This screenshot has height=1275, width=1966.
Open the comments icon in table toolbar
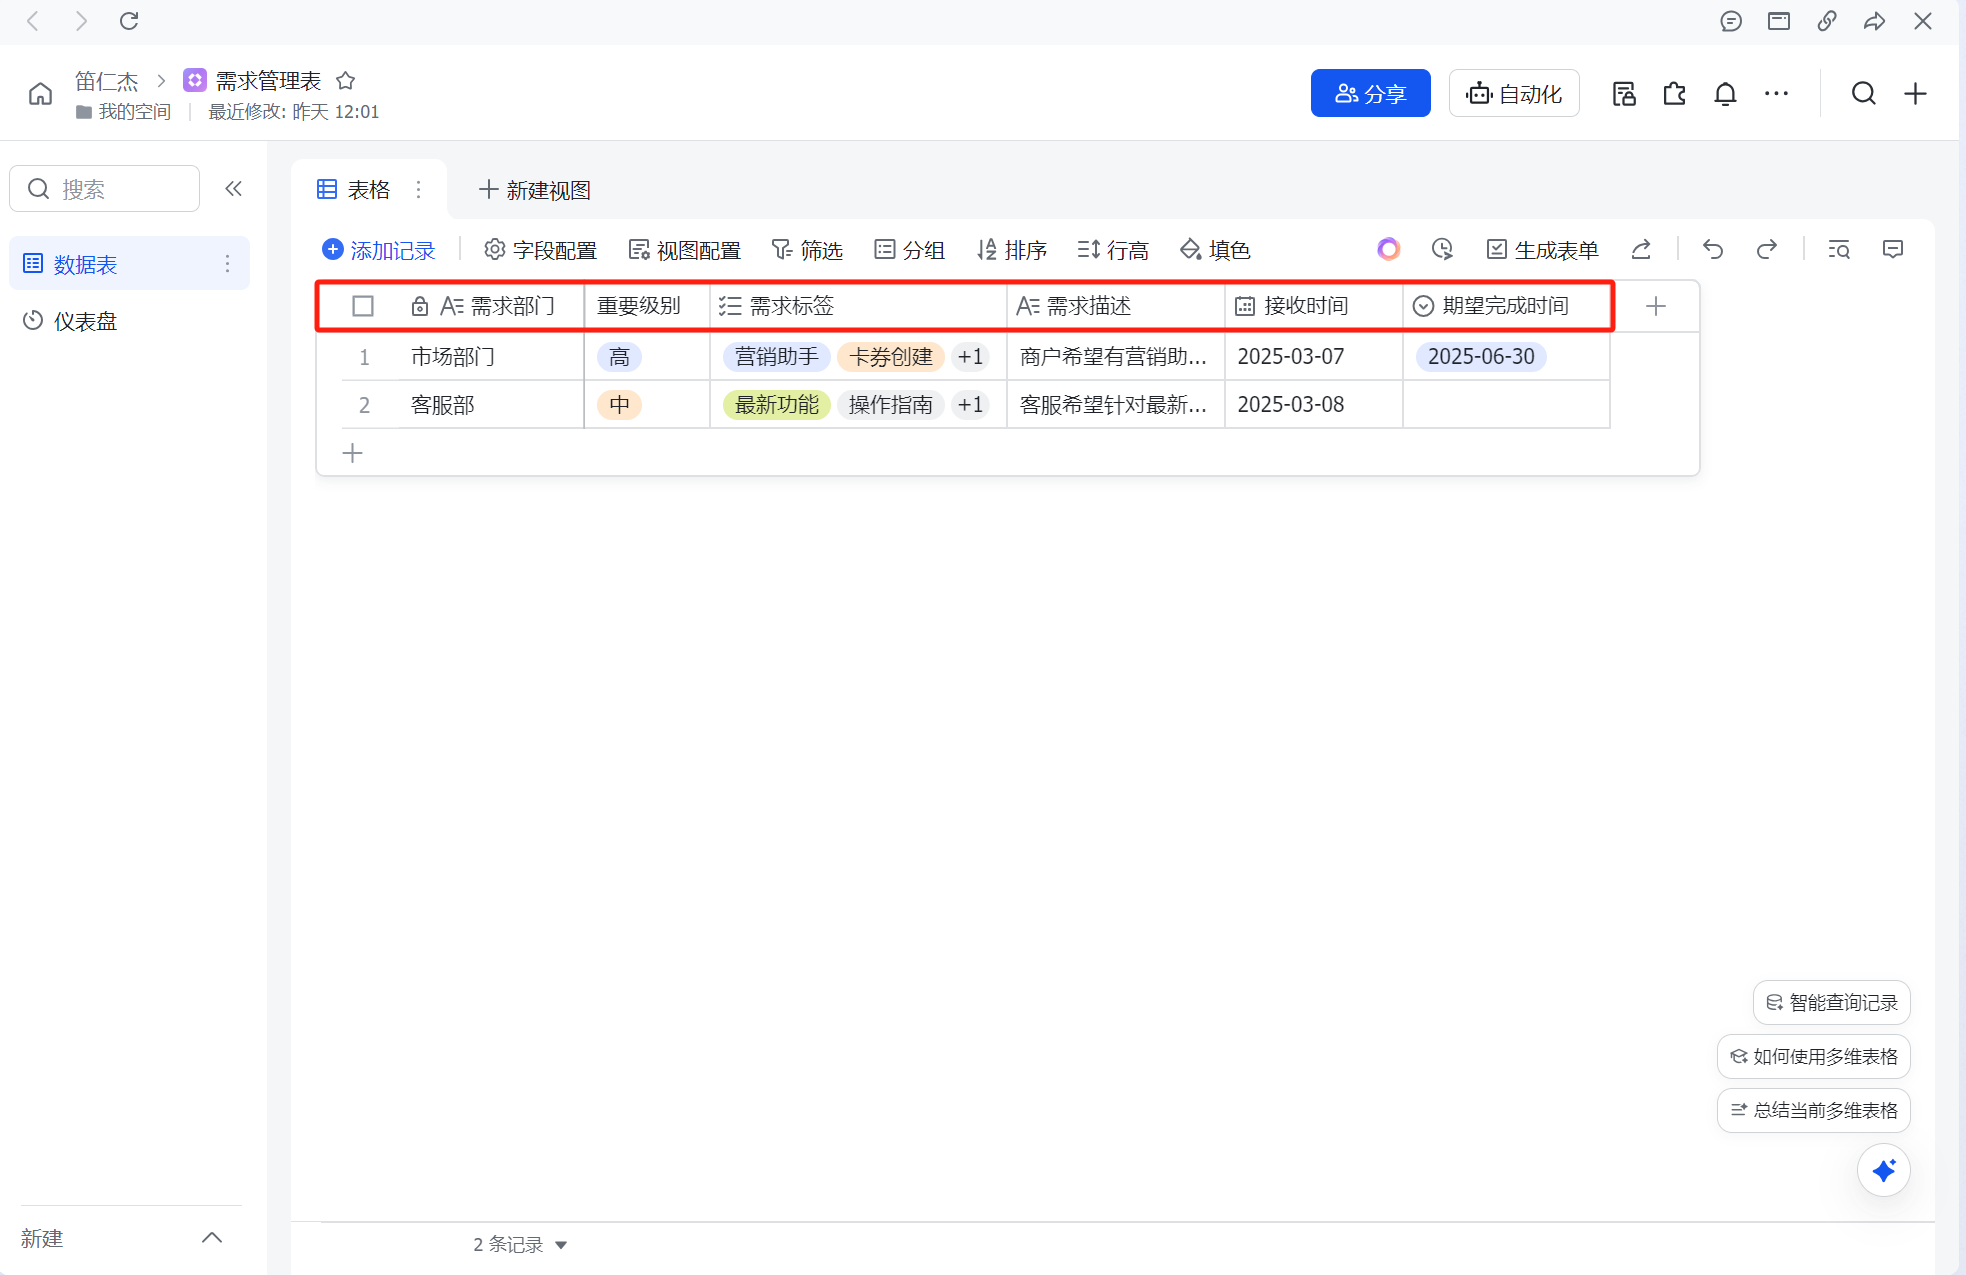pos(1892,249)
